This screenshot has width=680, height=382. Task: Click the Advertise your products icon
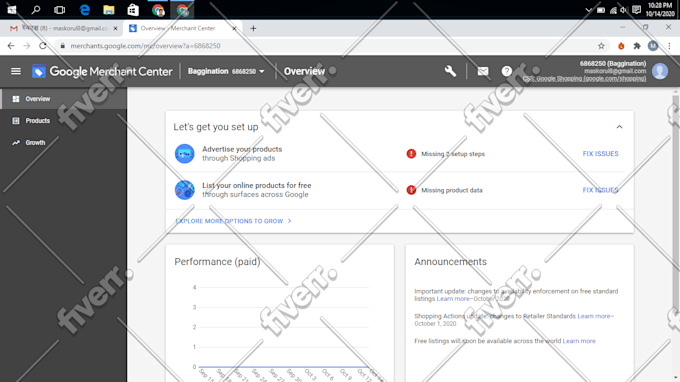[184, 153]
